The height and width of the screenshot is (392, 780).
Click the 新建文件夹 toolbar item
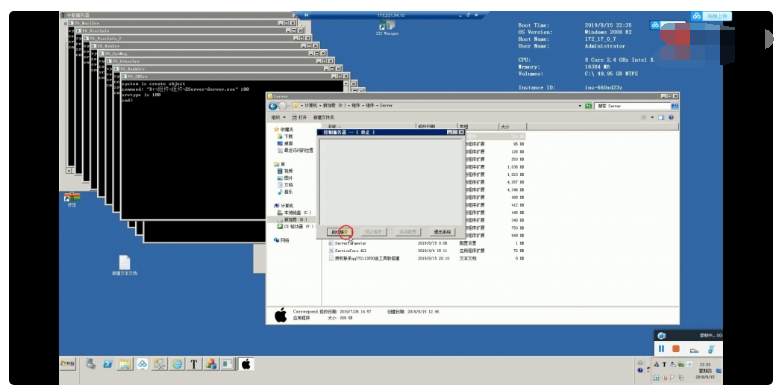(323, 117)
